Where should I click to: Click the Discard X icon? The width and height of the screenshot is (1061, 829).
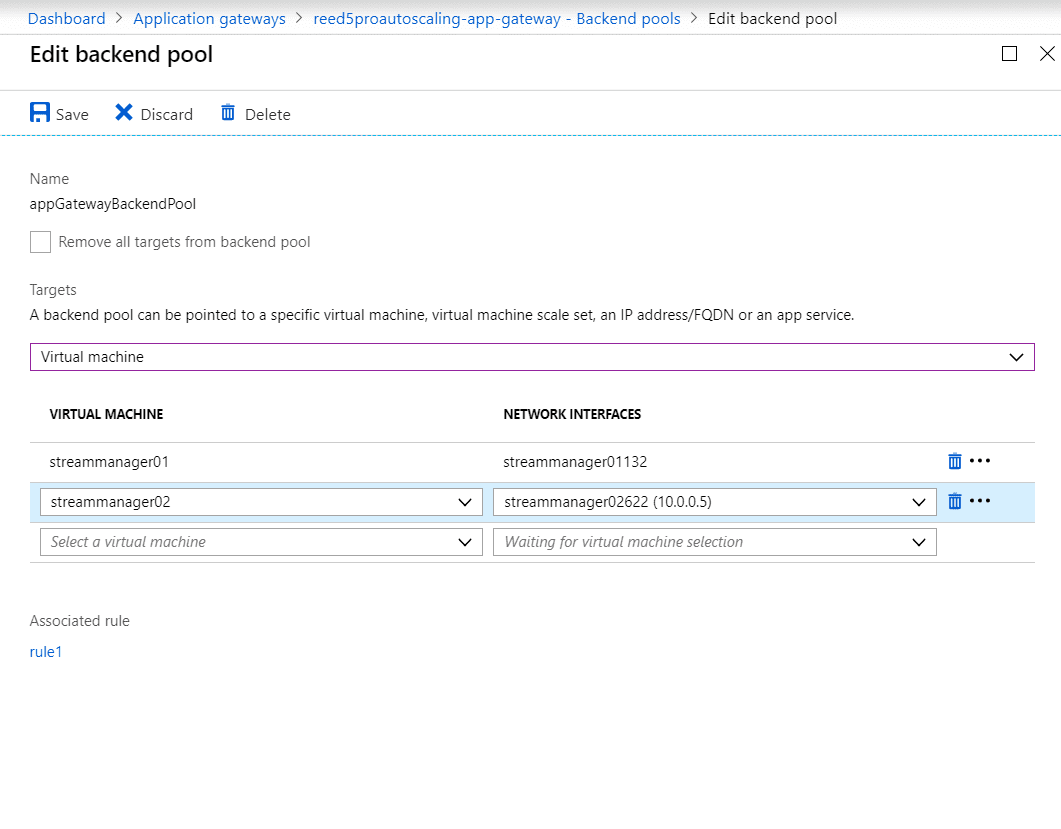[124, 113]
